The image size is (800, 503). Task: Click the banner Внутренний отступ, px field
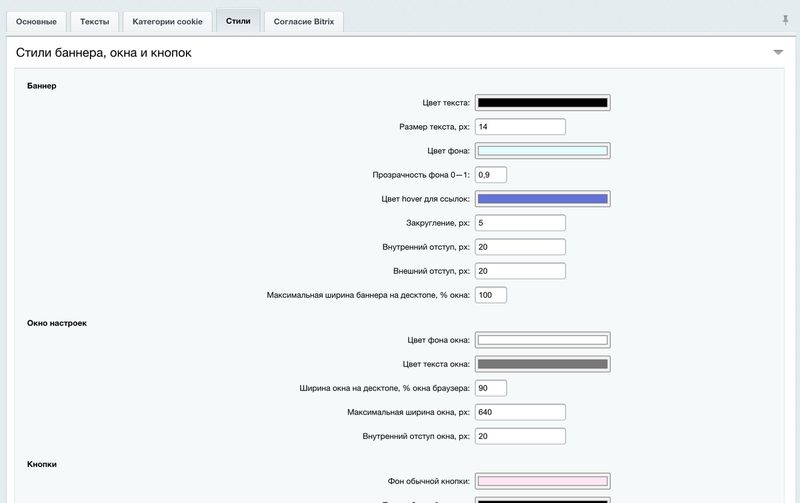click(x=520, y=247)
